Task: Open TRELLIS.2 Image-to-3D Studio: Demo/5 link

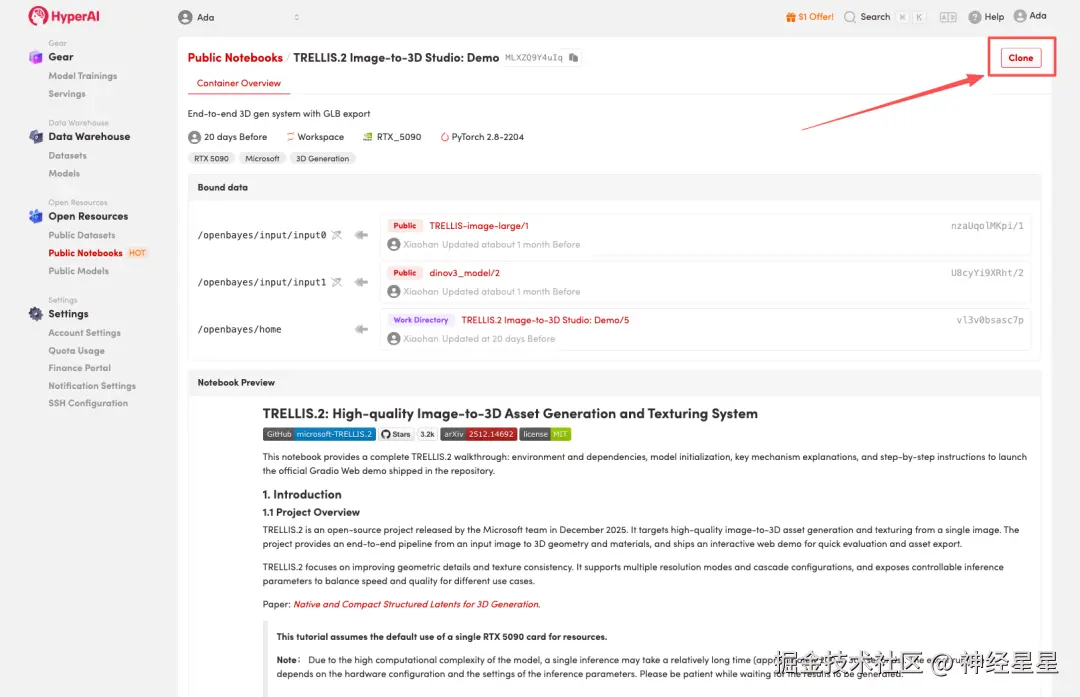Action: click(x=545, y=320)
